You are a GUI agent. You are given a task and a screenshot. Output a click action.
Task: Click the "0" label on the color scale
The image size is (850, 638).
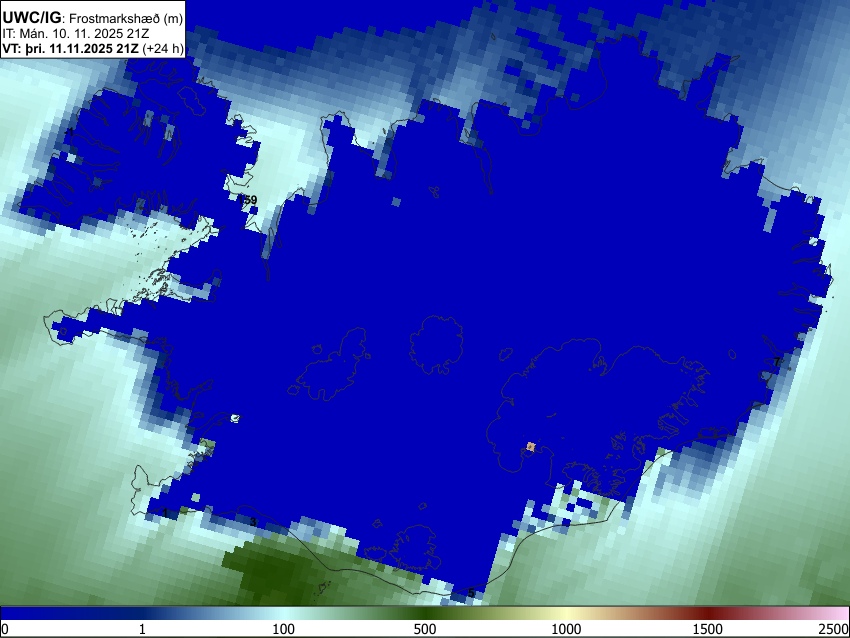click(5, 629)
